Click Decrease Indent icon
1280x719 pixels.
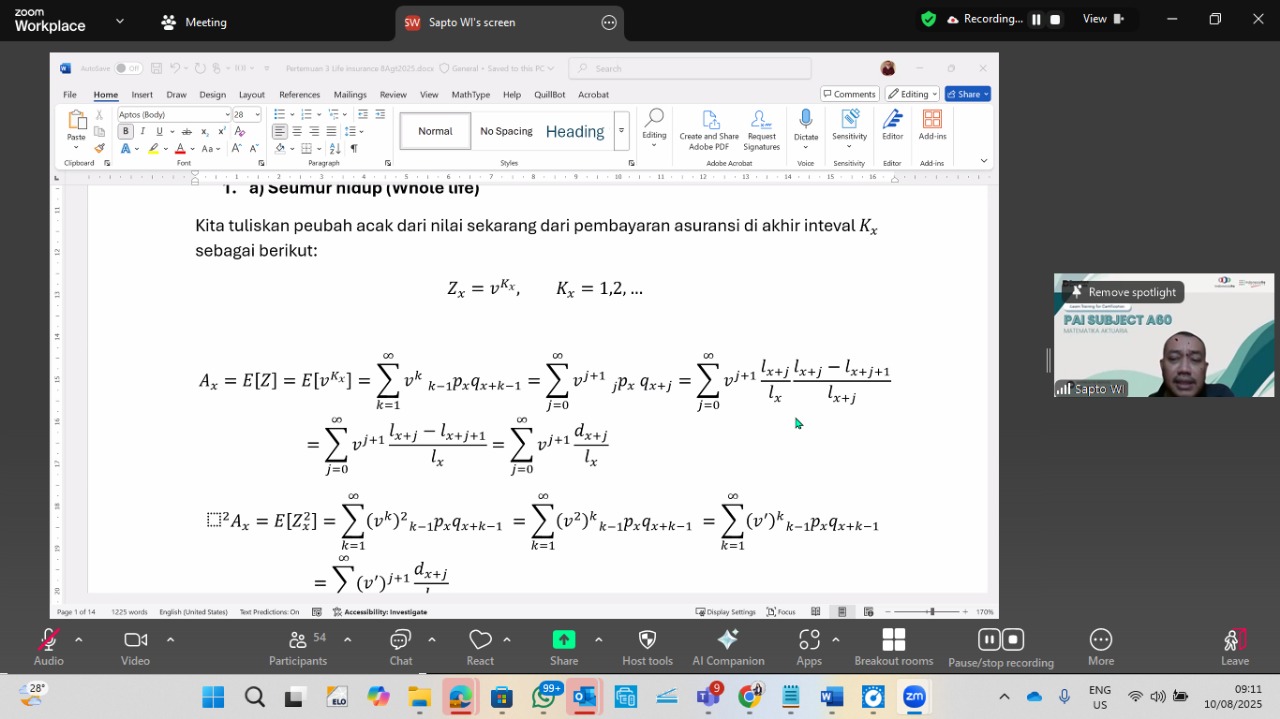tap(363, 115)
